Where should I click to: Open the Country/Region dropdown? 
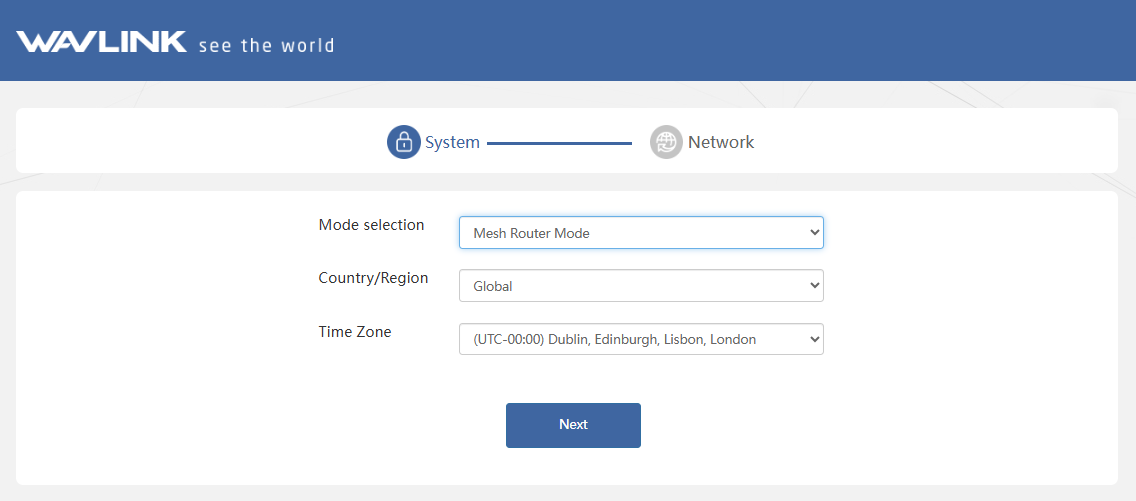[641, 286]
